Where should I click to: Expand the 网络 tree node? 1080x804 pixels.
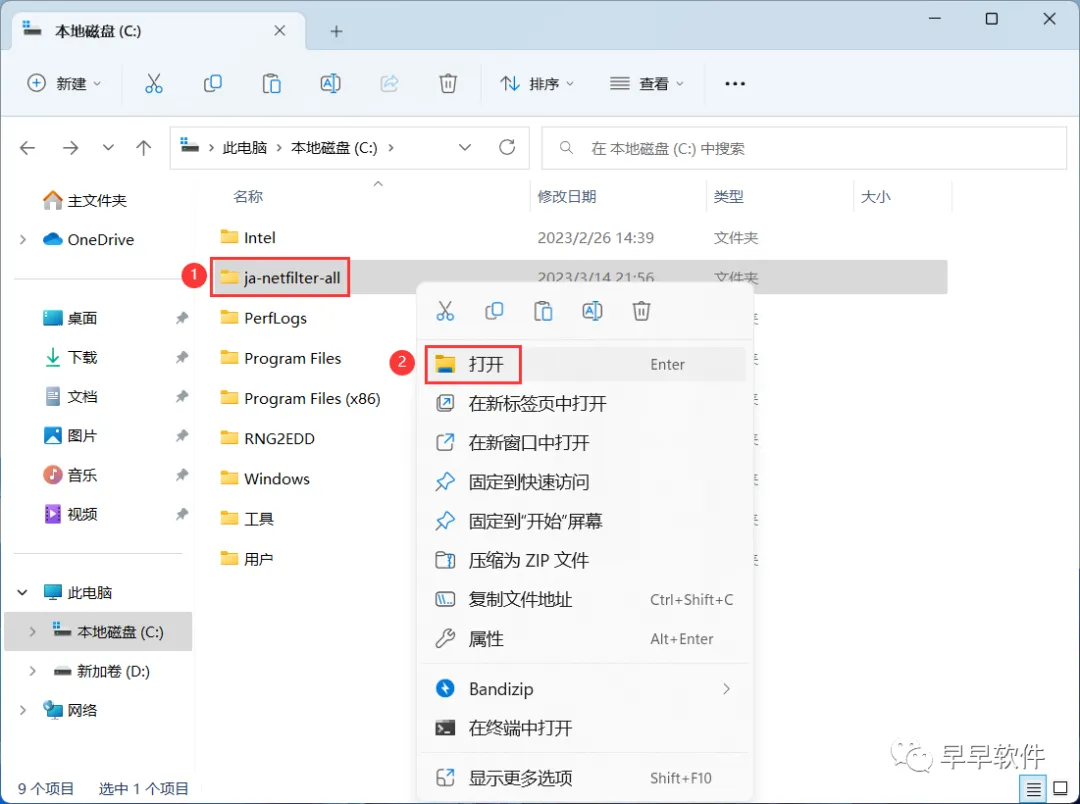click(23, 710)
